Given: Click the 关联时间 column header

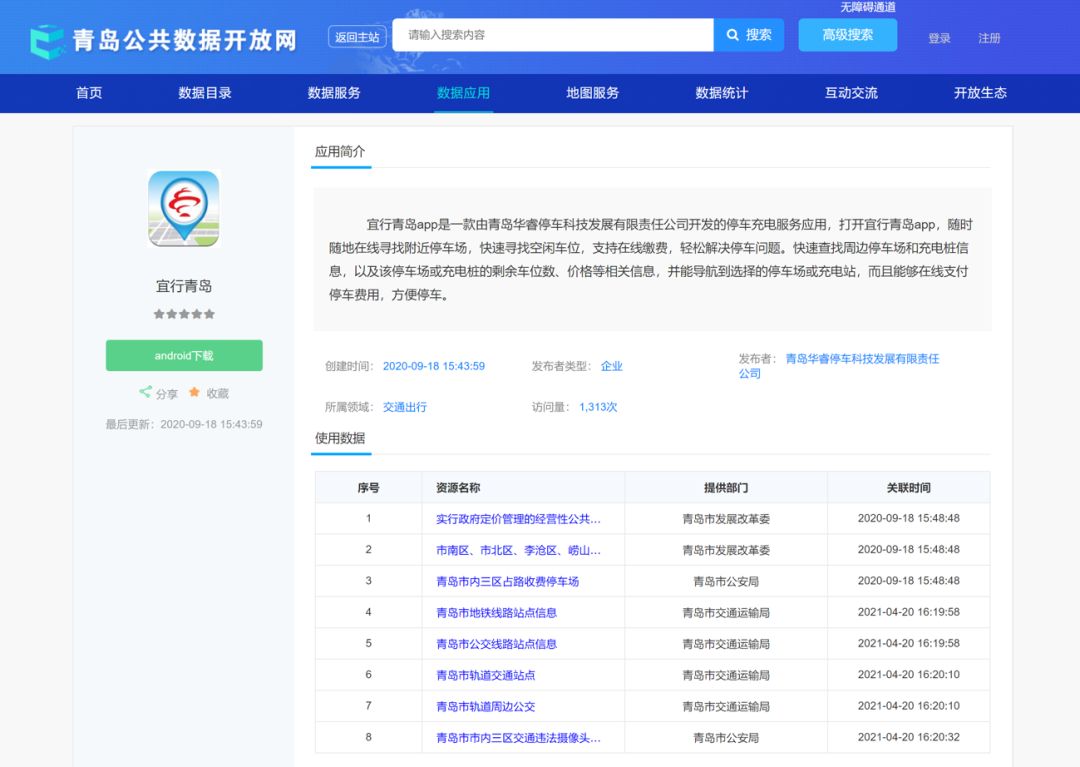Looking at the screenshot, I should click(x=908, y=487).
